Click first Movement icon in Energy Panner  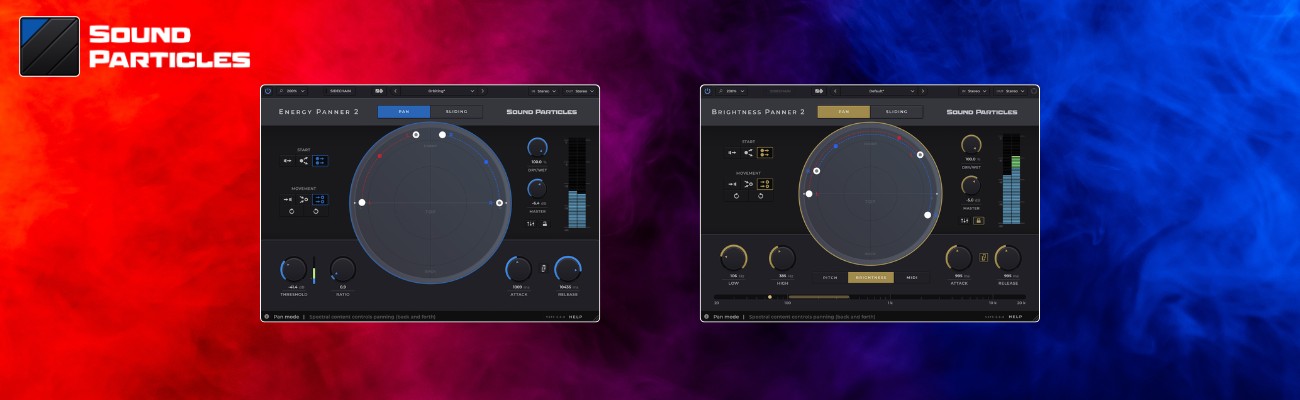287,199
